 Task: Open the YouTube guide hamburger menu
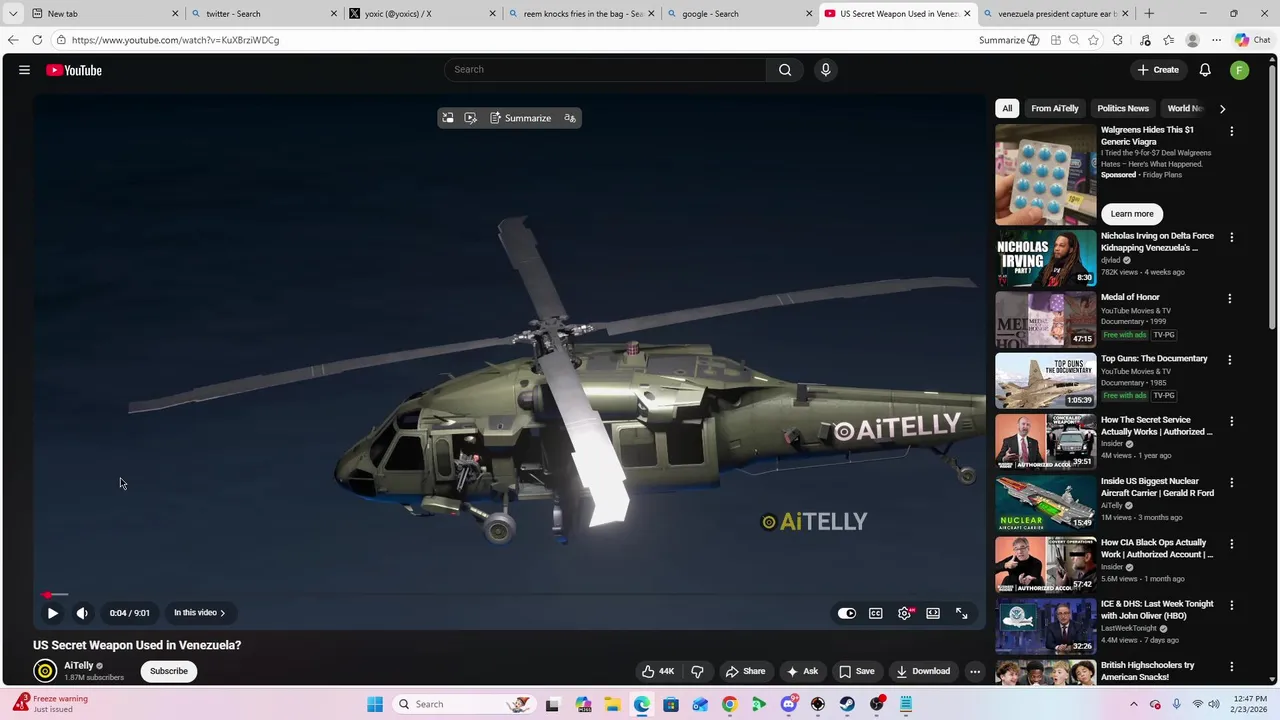(x=24, y=70)
